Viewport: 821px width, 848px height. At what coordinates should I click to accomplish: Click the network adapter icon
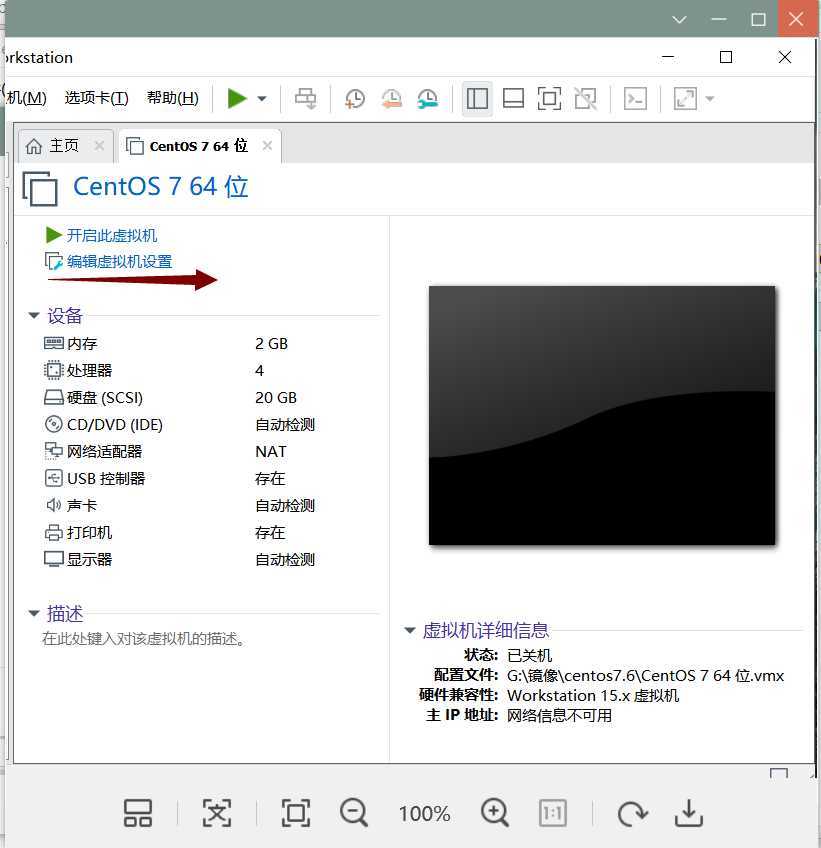[x=54, y=451]
